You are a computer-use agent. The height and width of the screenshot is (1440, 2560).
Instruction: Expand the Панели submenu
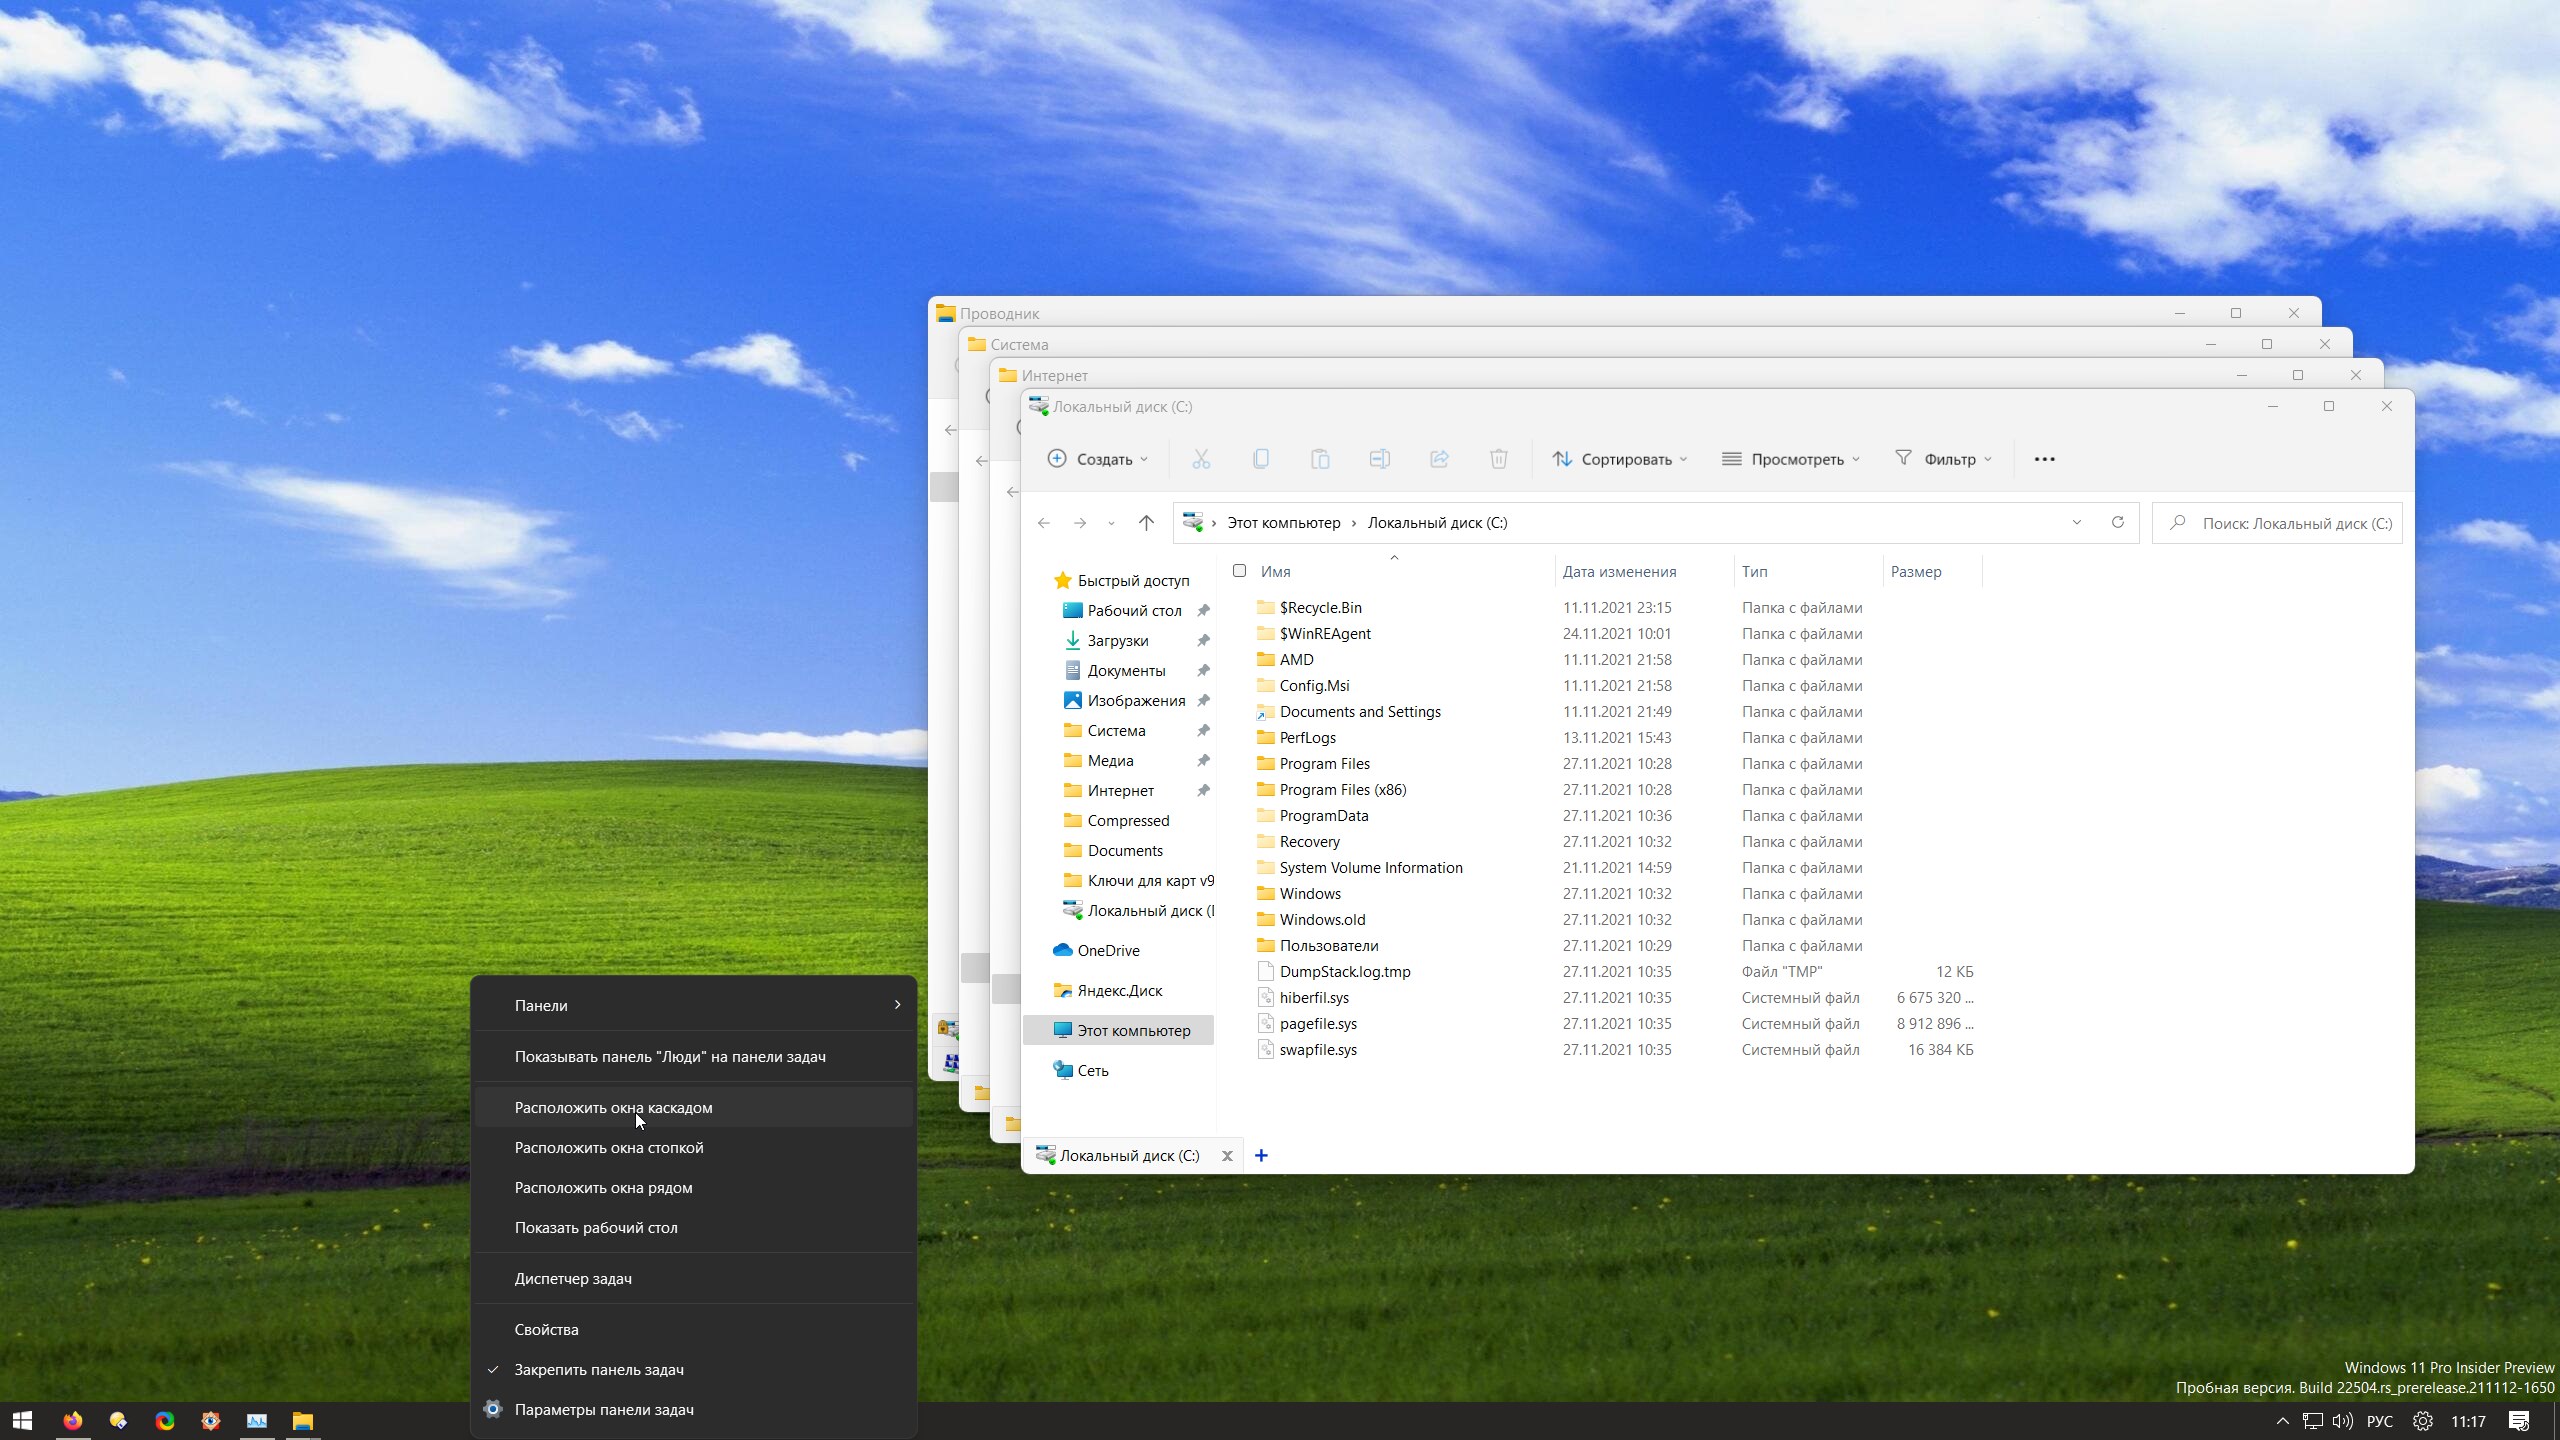pos(694,1005)
